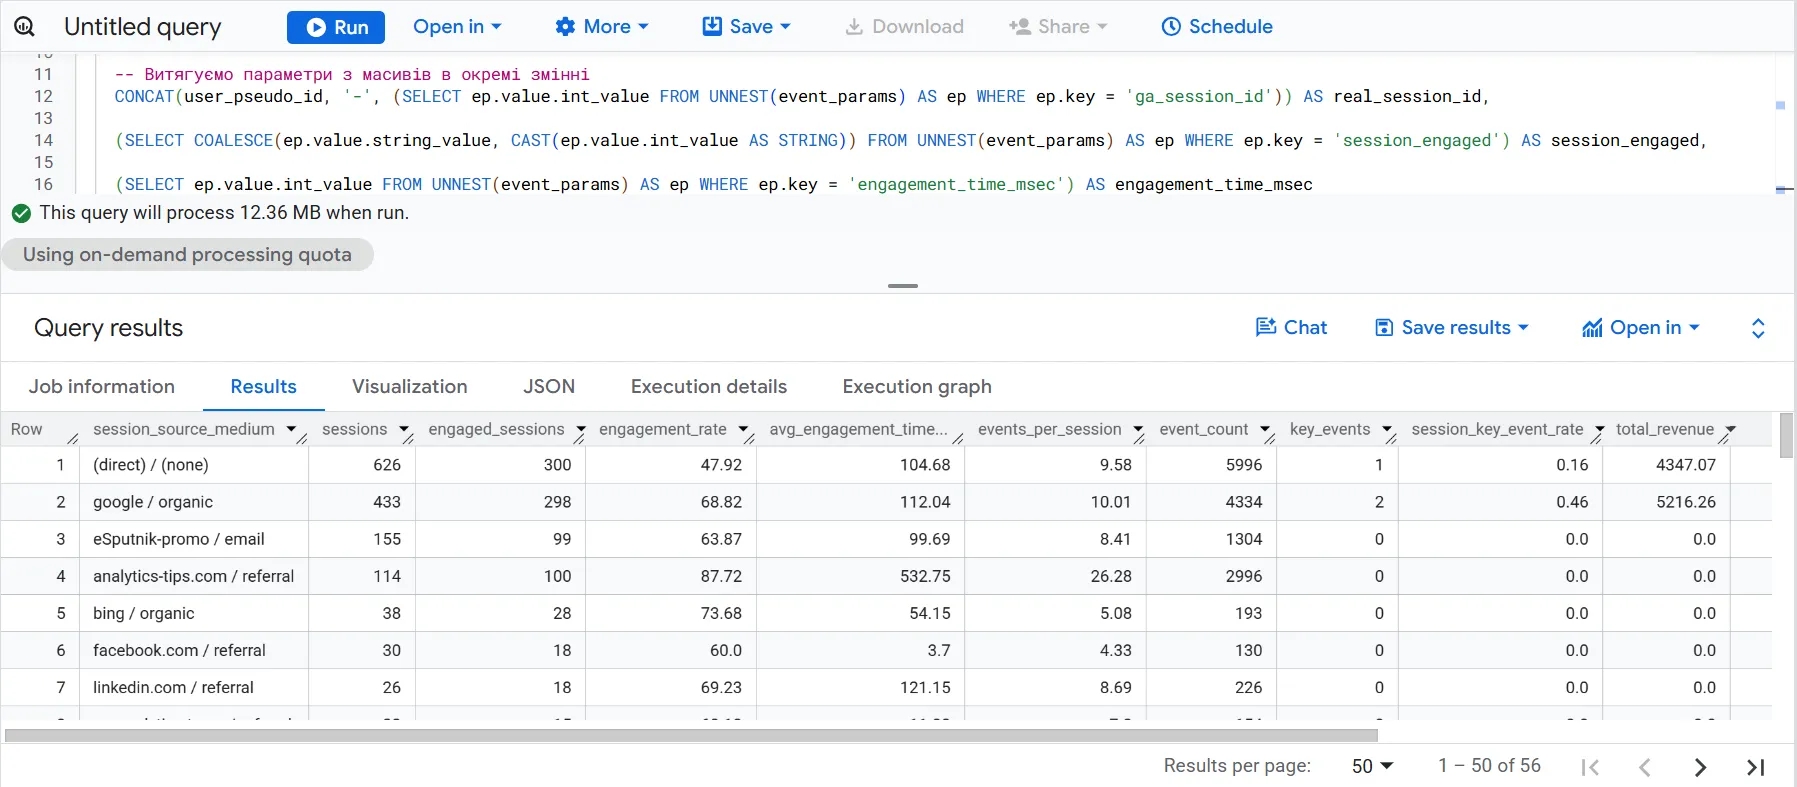Screen dimensions: 1797x787
Task: Go to previous results page
Action: [x=1645, y=767]
